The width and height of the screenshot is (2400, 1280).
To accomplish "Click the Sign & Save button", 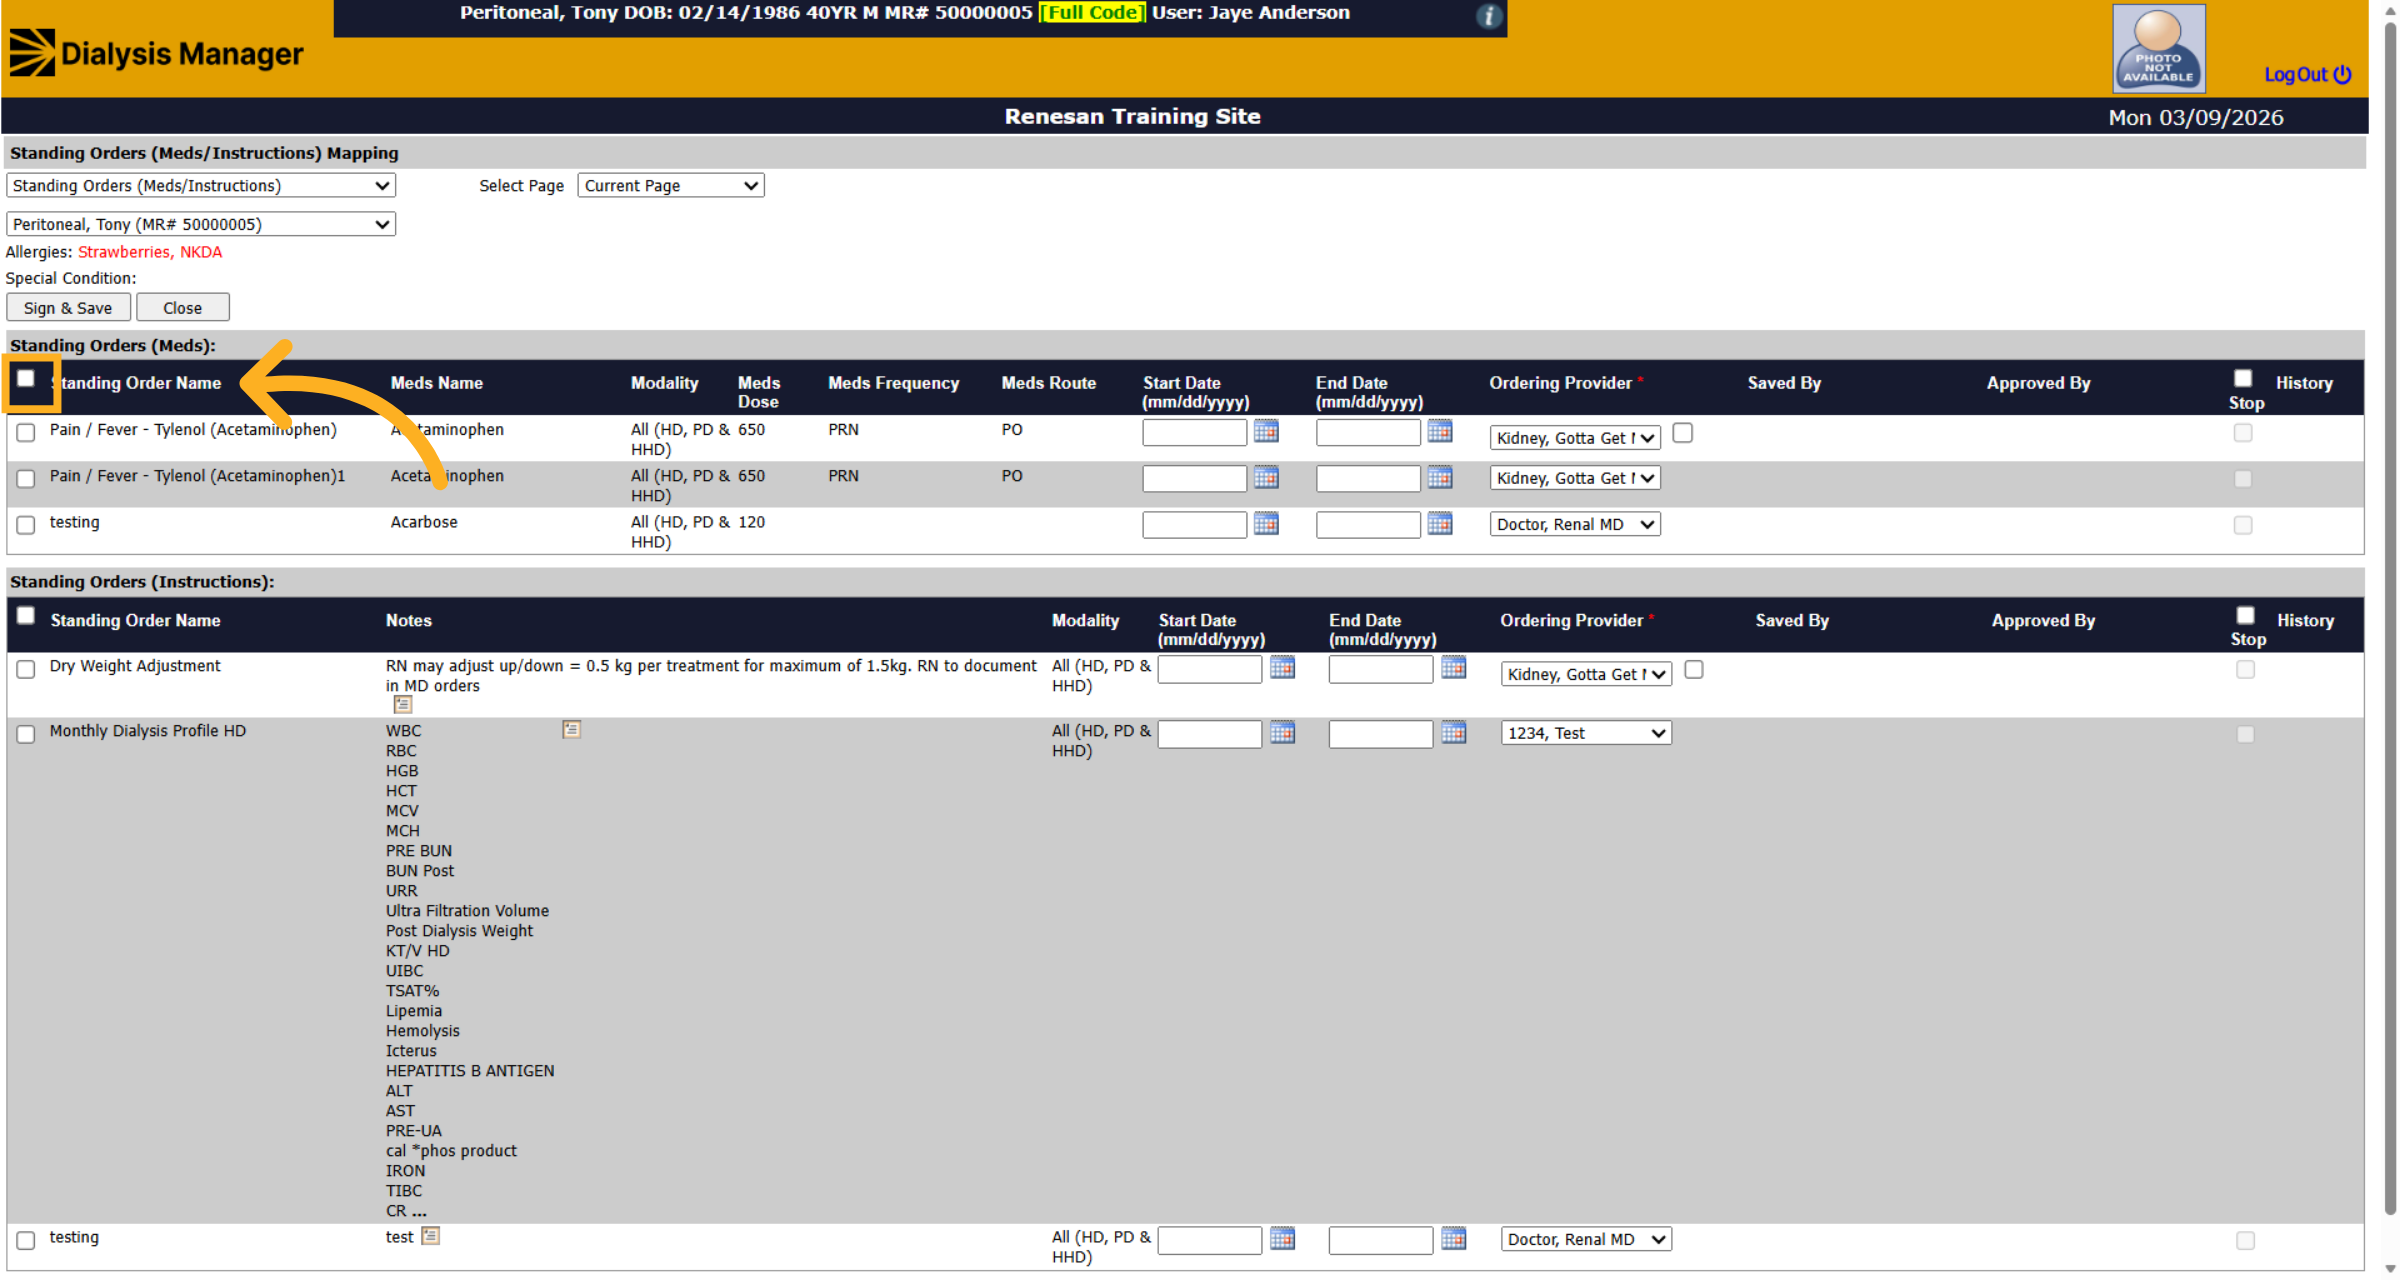I will coord(68,308).
